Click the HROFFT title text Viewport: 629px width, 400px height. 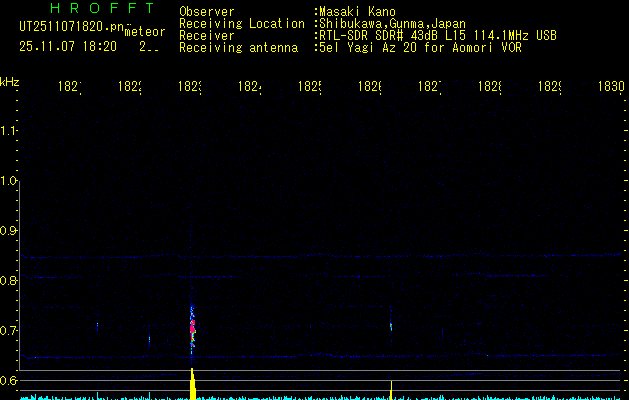coord(101,8)
